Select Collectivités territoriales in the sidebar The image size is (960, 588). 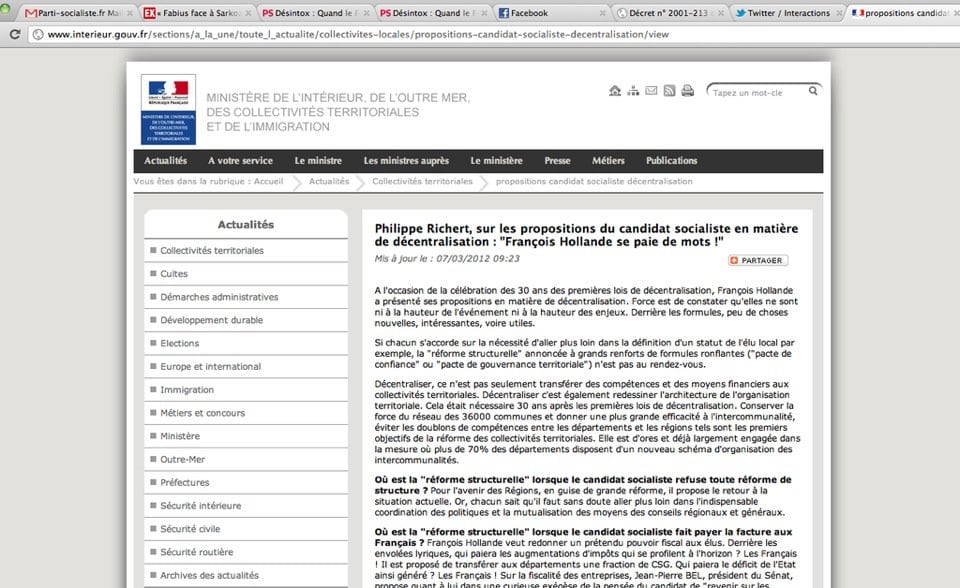point(212,250)
